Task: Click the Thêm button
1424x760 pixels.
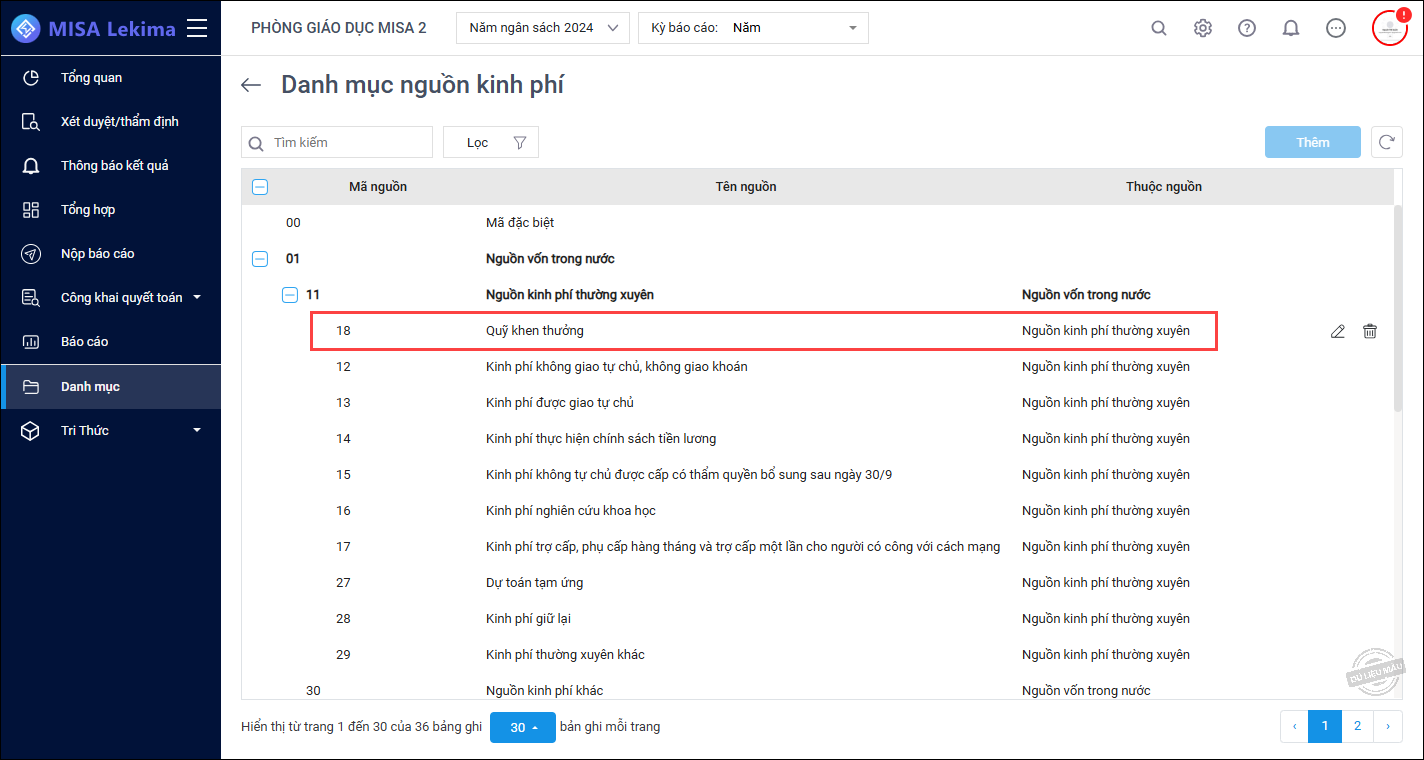Action: (1313, 142)
